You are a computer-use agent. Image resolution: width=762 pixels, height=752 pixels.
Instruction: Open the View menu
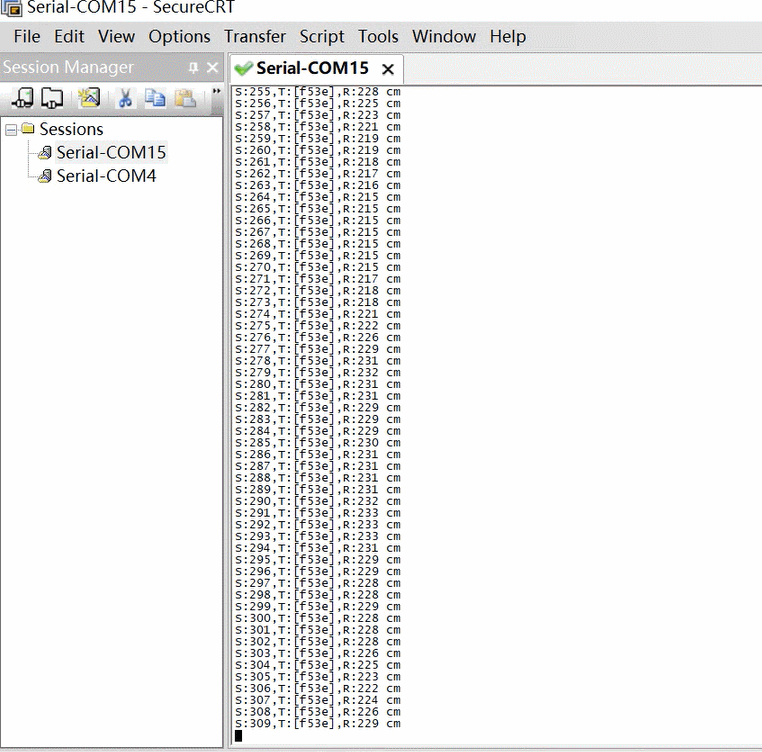tap(116, 36)
